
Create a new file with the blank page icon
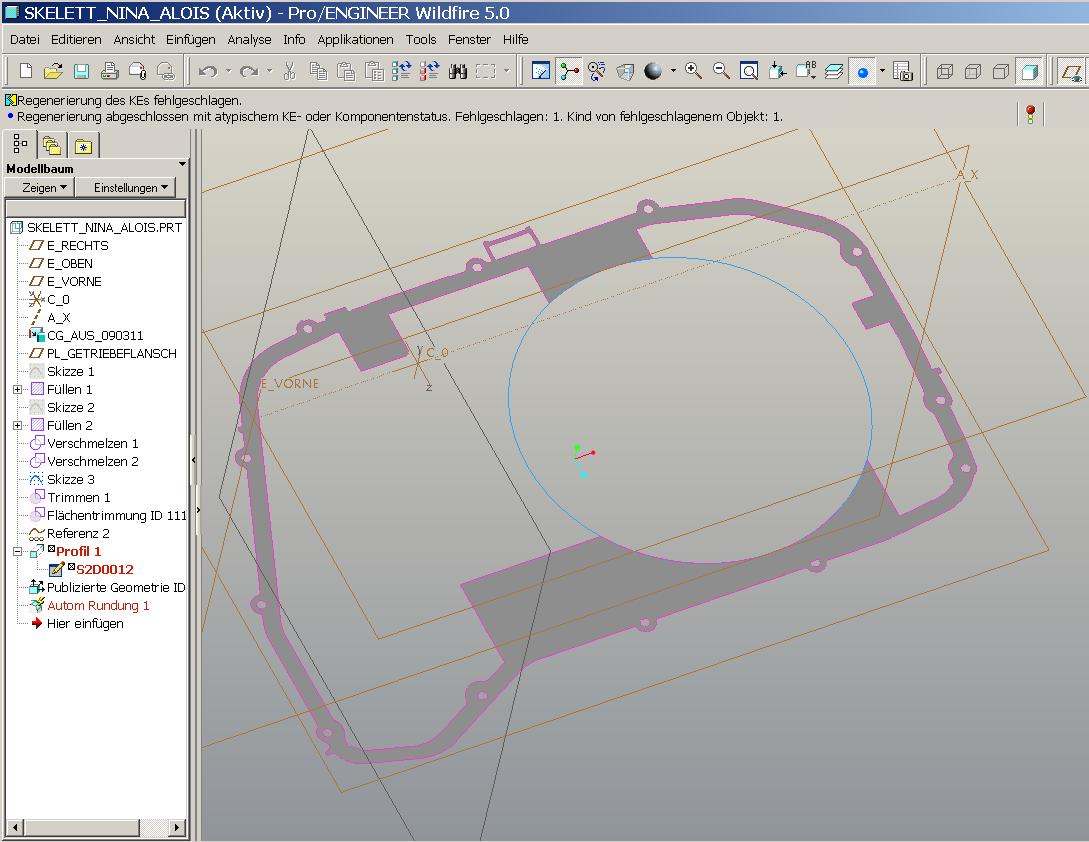26,71
